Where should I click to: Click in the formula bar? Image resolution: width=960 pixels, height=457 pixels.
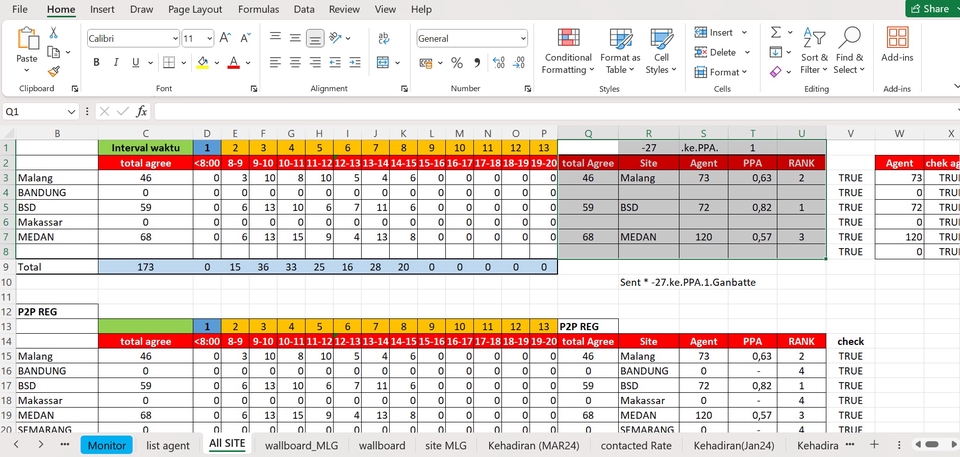pos(554,111)
